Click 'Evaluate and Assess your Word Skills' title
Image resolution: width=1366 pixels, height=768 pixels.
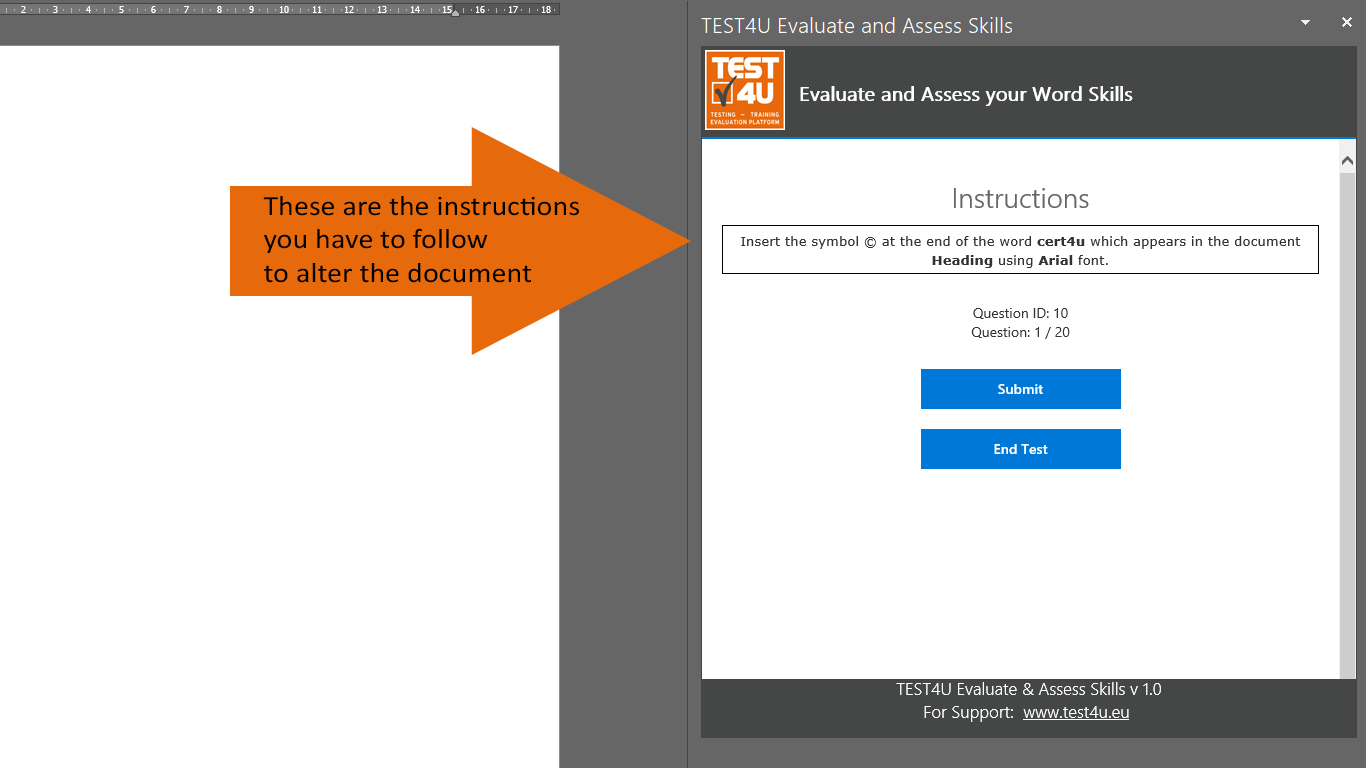[x=966, y=94]
